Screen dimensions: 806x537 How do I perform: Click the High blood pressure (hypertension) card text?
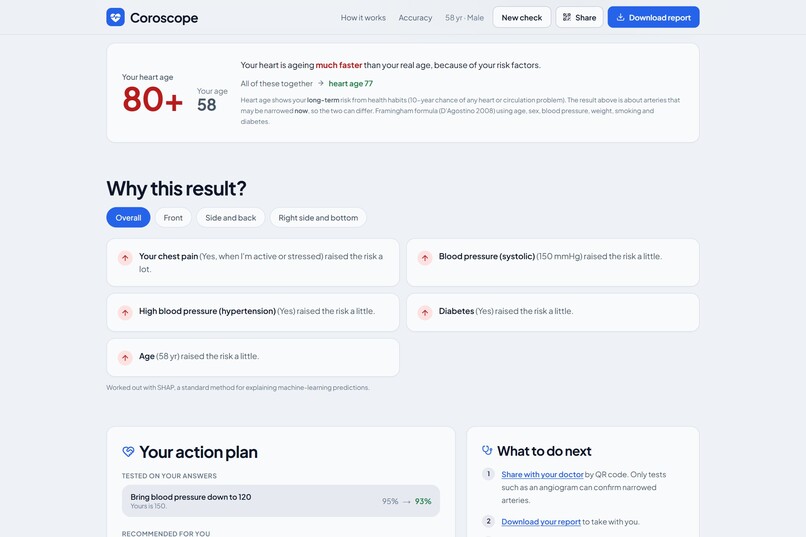257,311
